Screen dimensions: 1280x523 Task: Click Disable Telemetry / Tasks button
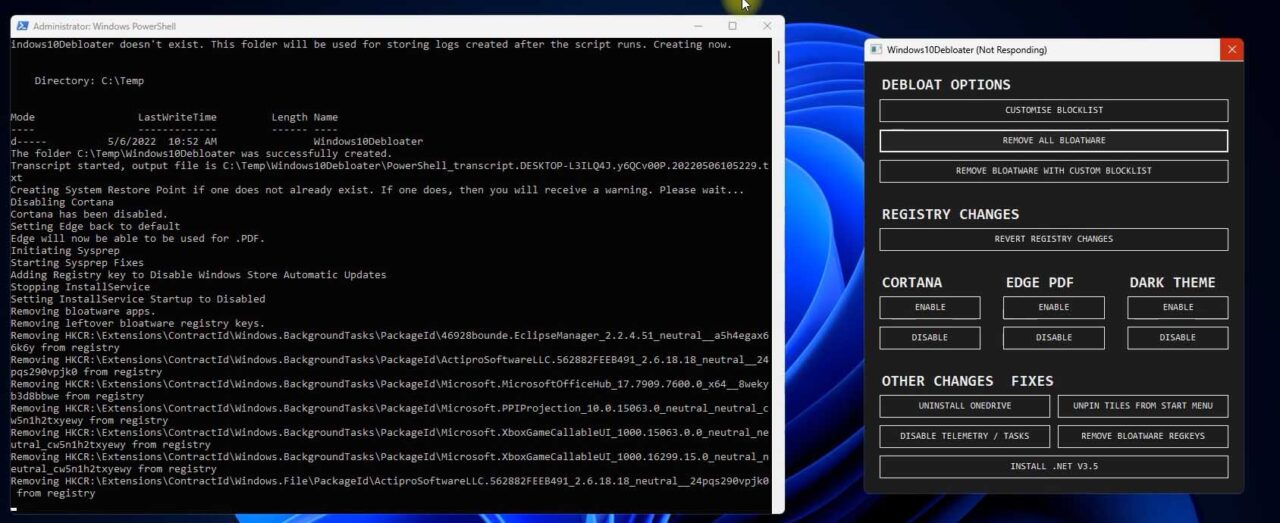coord(965,436)
